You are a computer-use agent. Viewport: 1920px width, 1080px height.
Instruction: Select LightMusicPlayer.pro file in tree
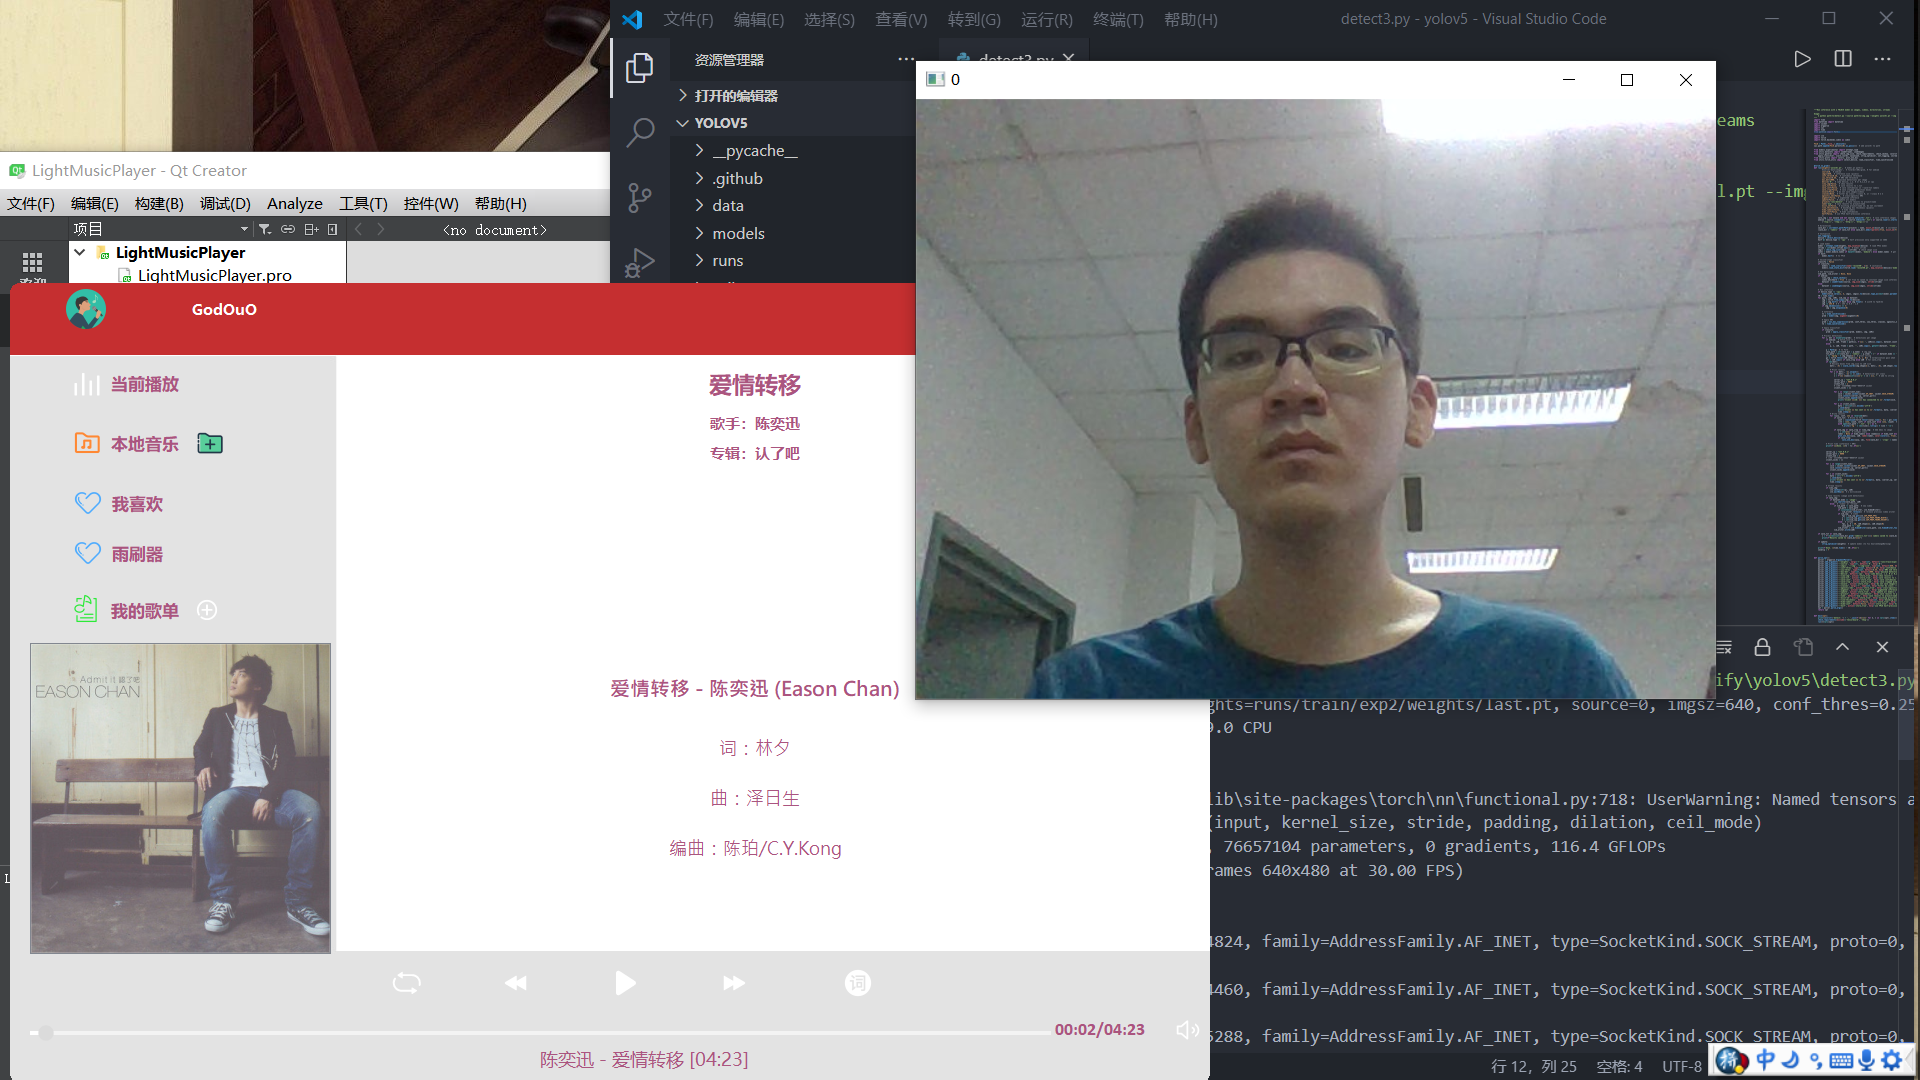pos(214,275)
